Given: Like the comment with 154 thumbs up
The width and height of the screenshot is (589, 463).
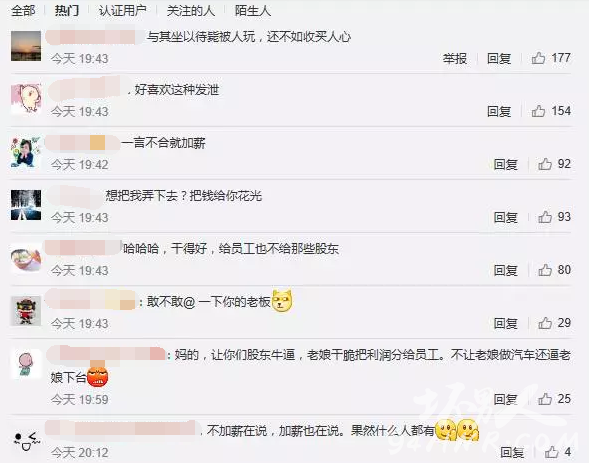Looking at the screenshot, I should 538,111.
